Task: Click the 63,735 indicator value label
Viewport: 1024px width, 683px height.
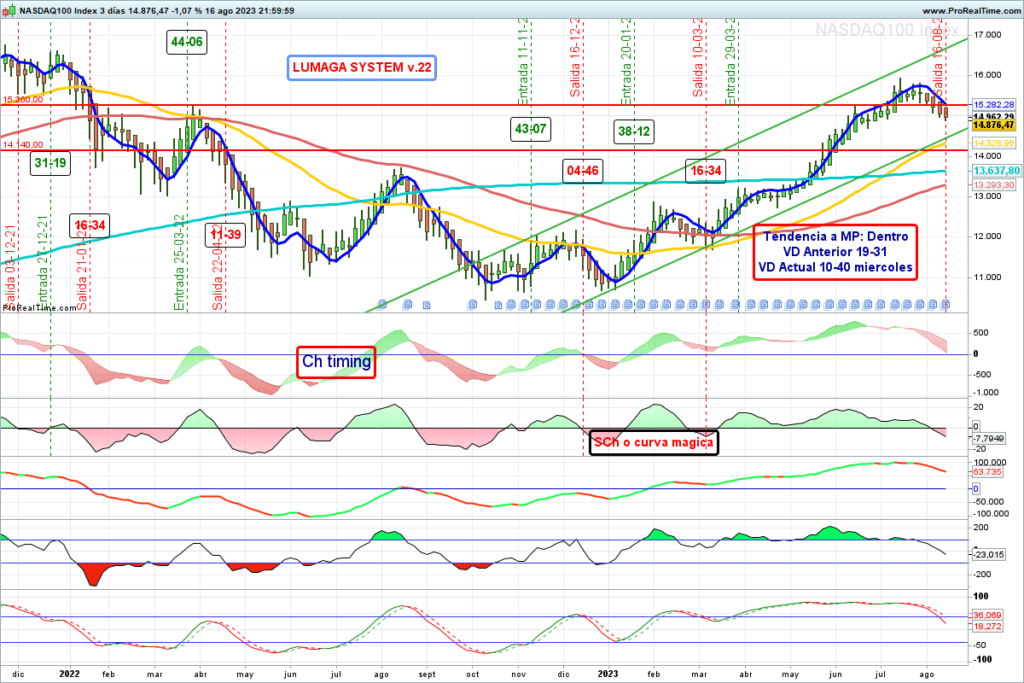Action: tap(987, 471)
